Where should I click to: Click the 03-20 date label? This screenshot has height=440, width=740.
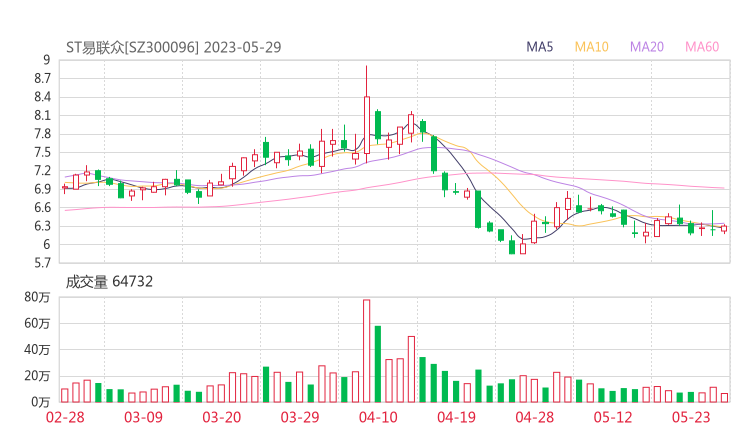pos(222,417)
